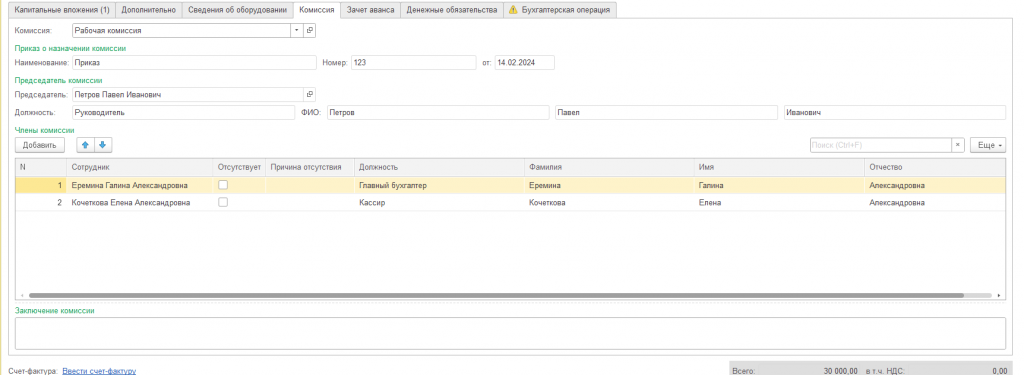This screenshot has height=375, width=1024.
Task: Click the Добавить button
Action: [x=40, y=145]
